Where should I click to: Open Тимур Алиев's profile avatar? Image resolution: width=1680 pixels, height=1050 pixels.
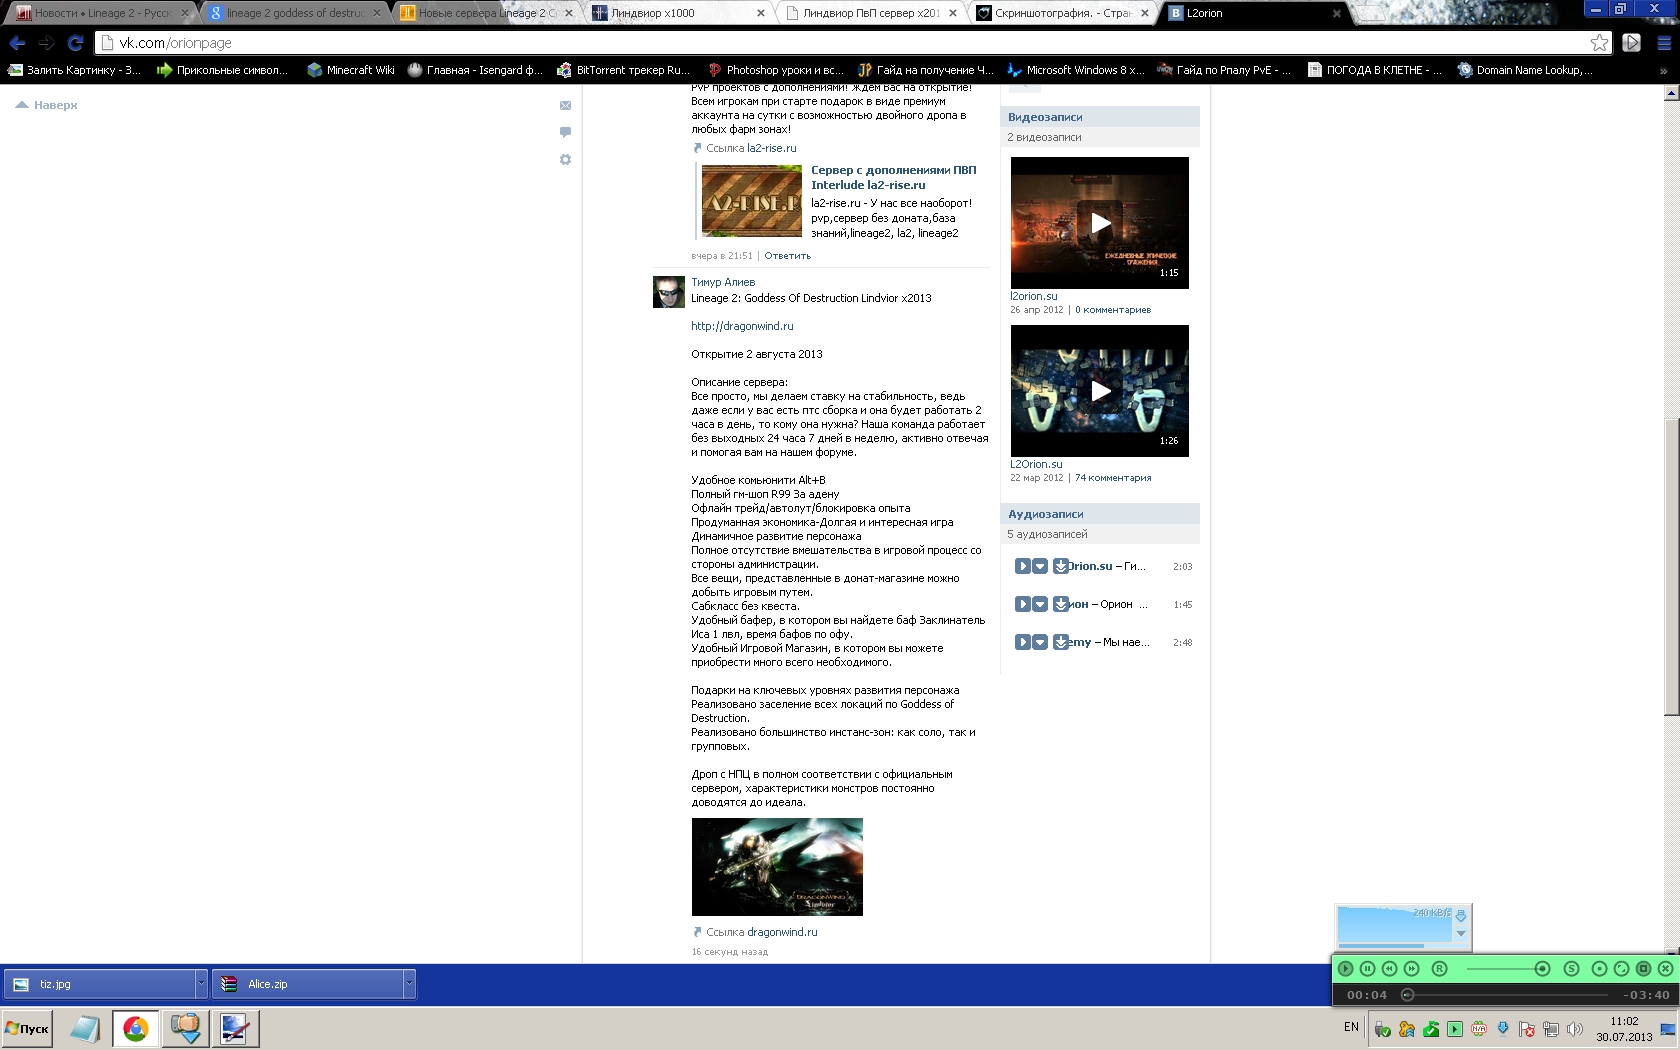[669, 292]
